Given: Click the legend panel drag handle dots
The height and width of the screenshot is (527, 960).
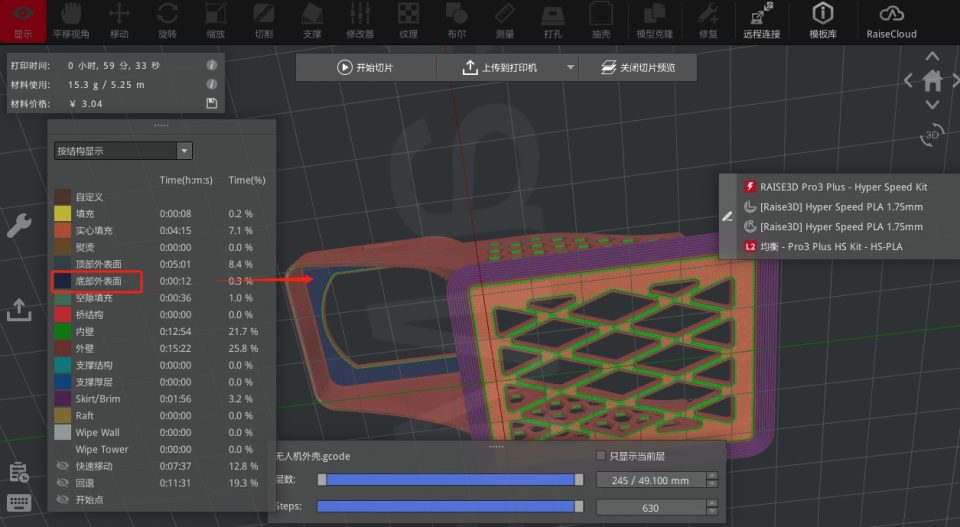Looking at the screenshot, I should pos(161,125).
